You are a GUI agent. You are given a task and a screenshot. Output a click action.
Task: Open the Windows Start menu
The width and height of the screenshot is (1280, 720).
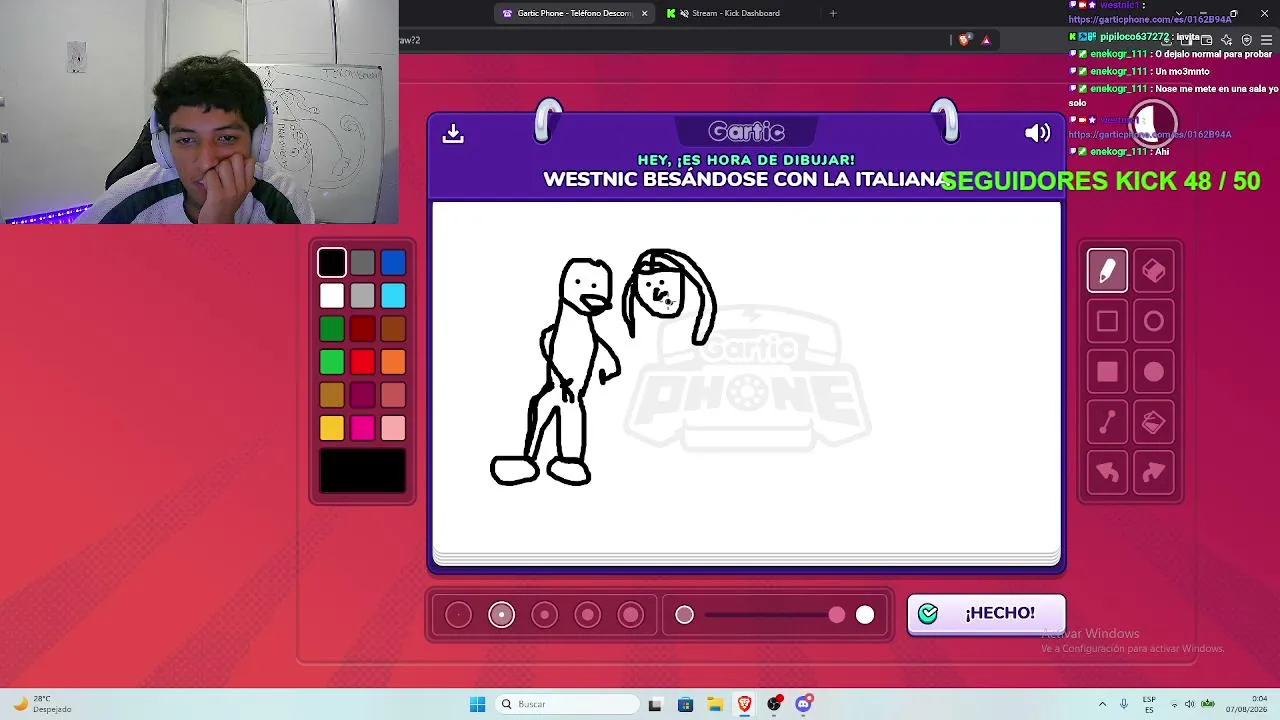477,704
